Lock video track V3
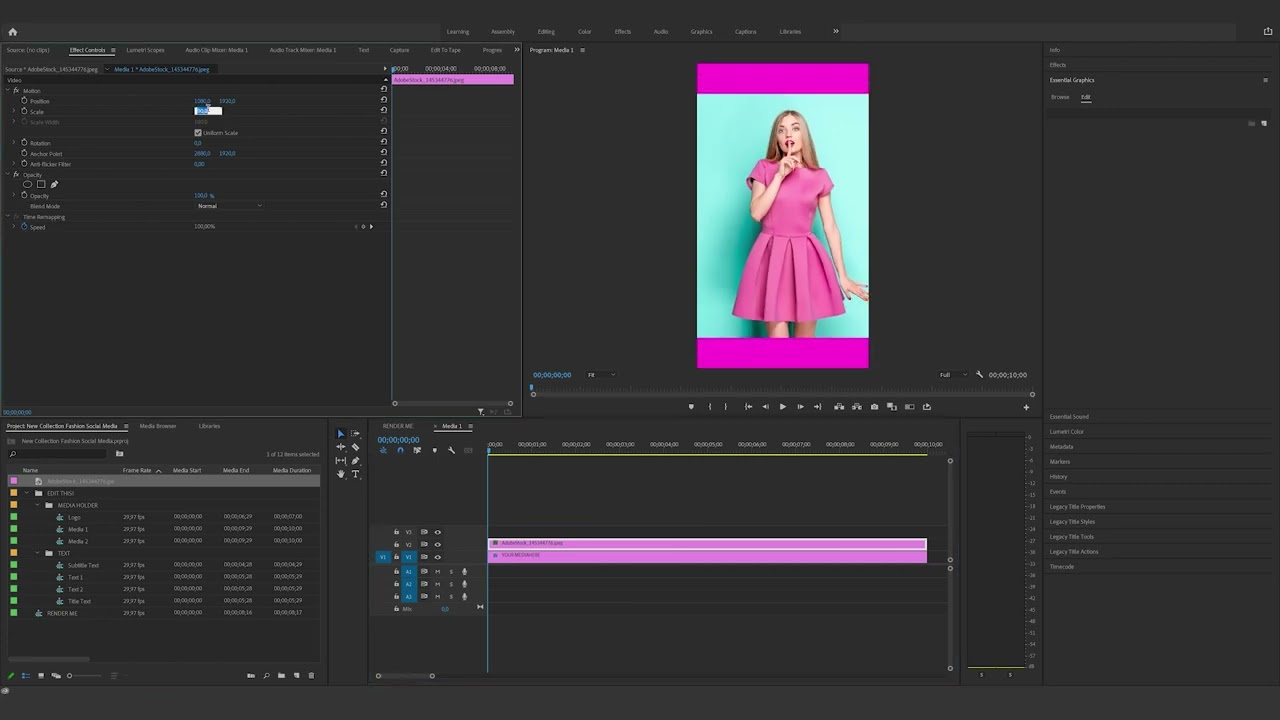Viewport: 1280px width, 720px height. click(396, 532)
